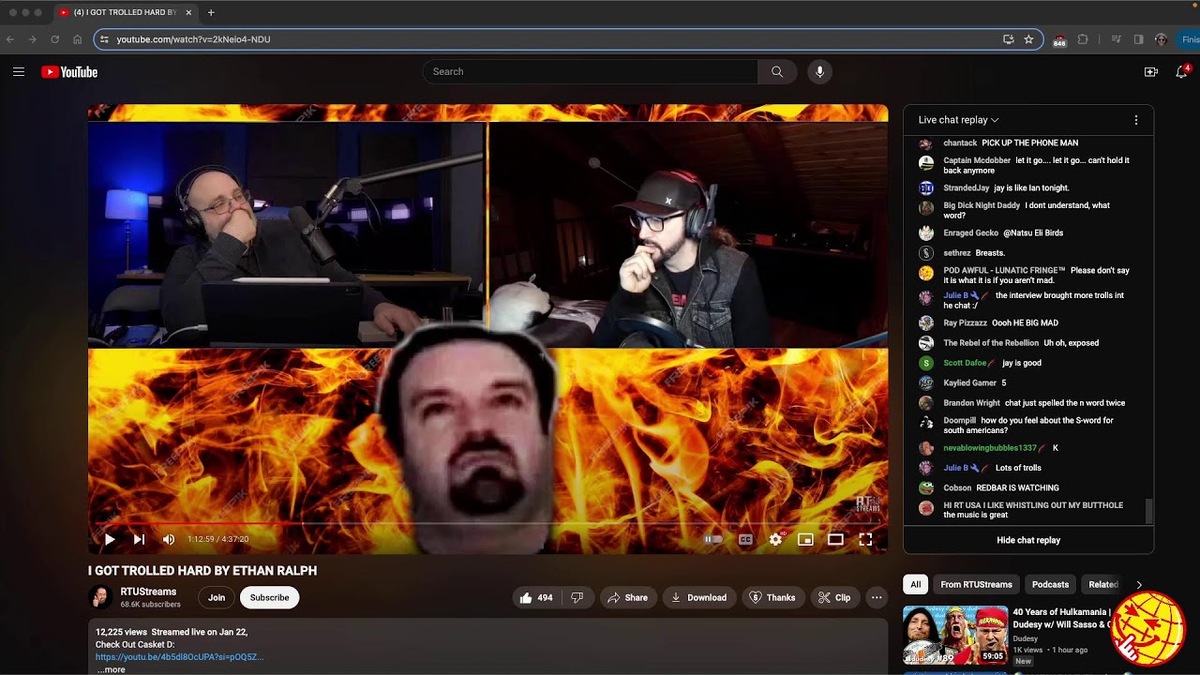Open more actions ellipsis below video
1200x675 pixels.
pos(877,597)
